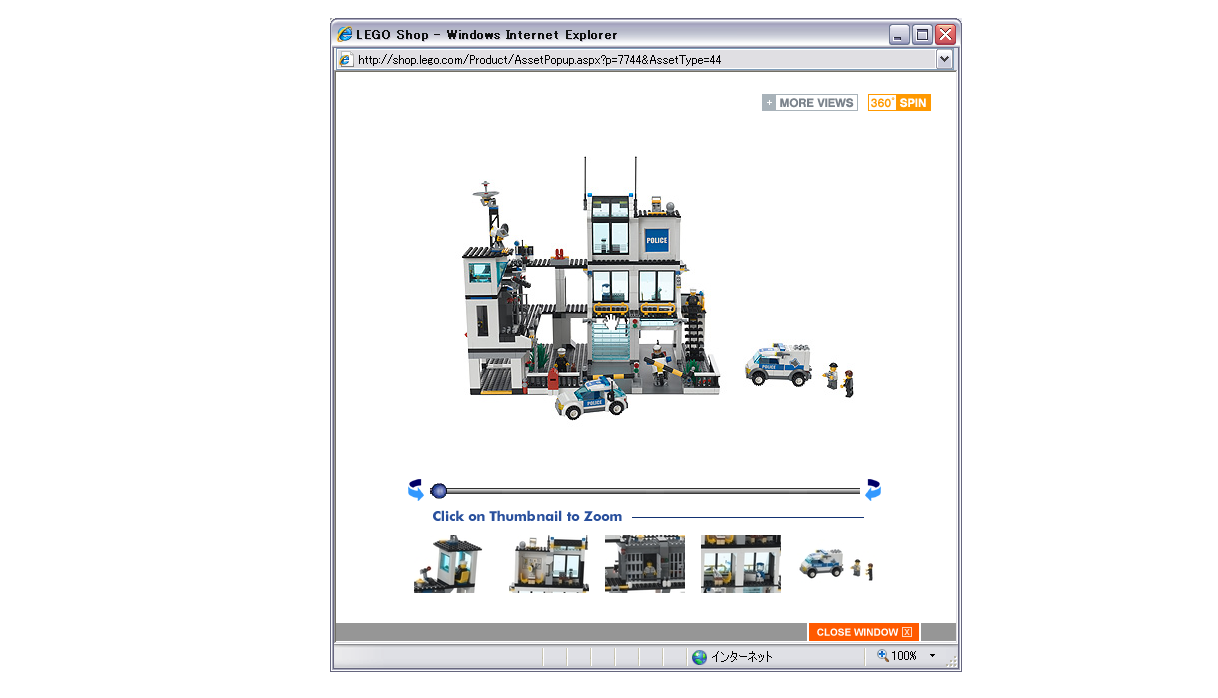Click the plus icon beside MORE VIEWS
1218x698 pixels.
point(768,102)
